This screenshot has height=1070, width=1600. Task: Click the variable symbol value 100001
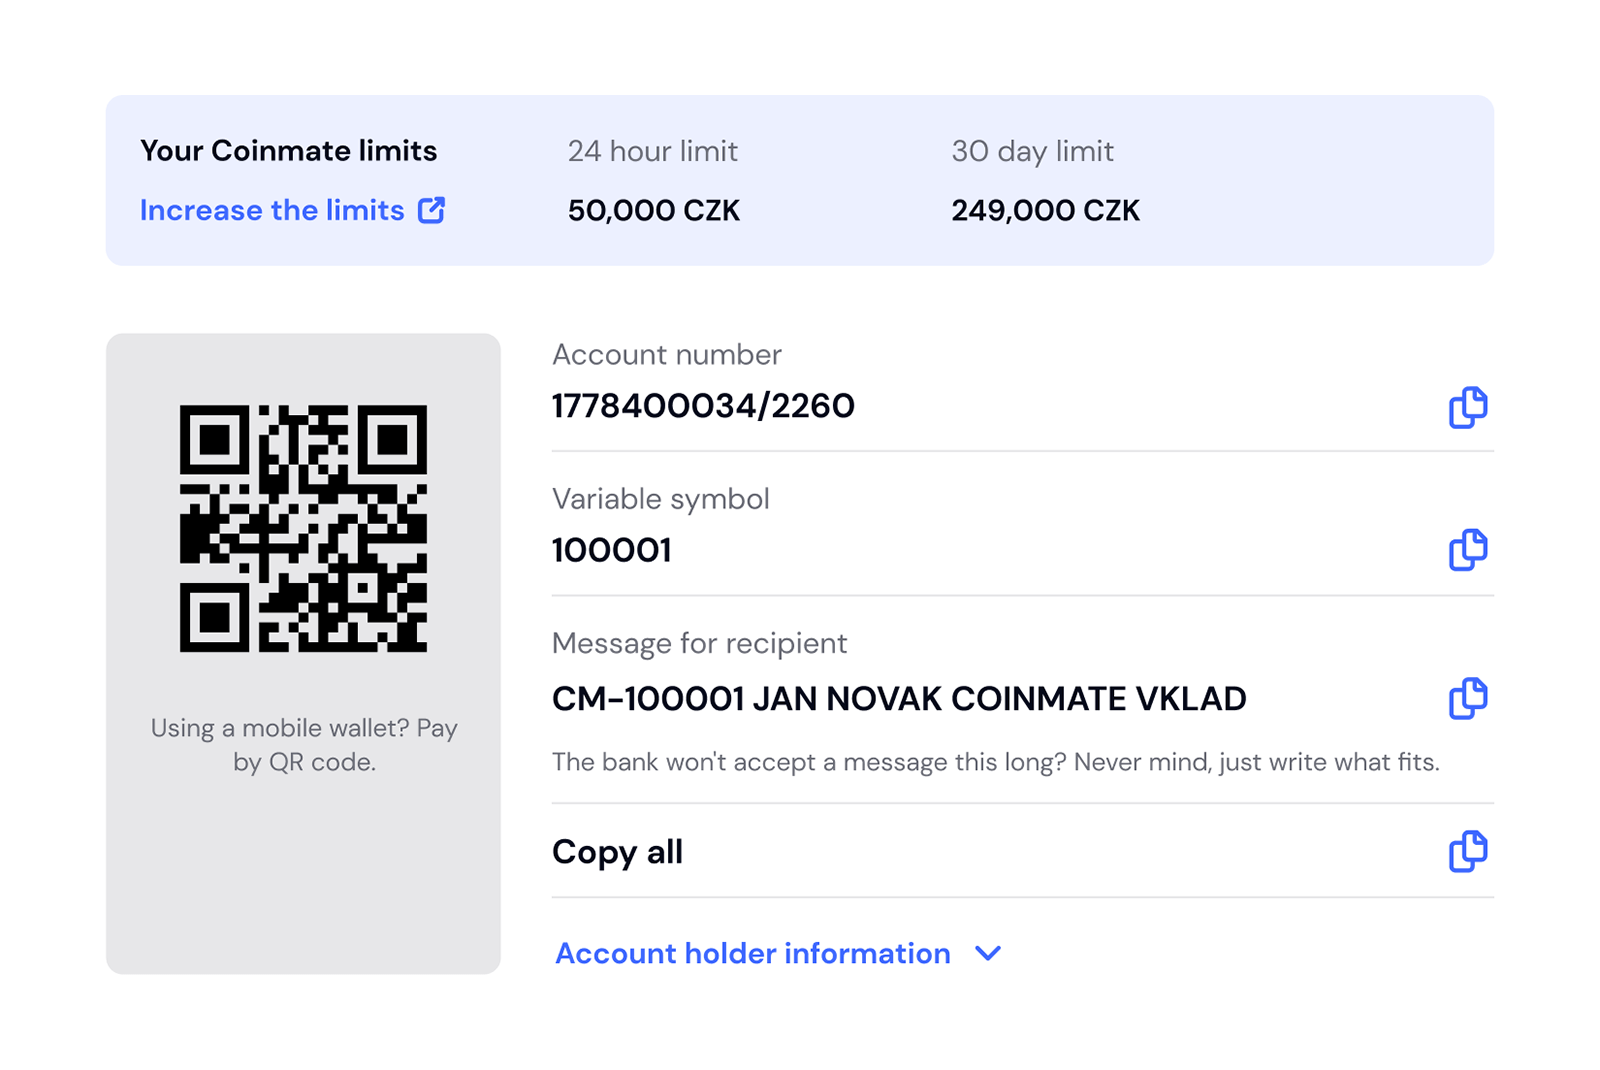pyautogui.click(x=611, y=550)
